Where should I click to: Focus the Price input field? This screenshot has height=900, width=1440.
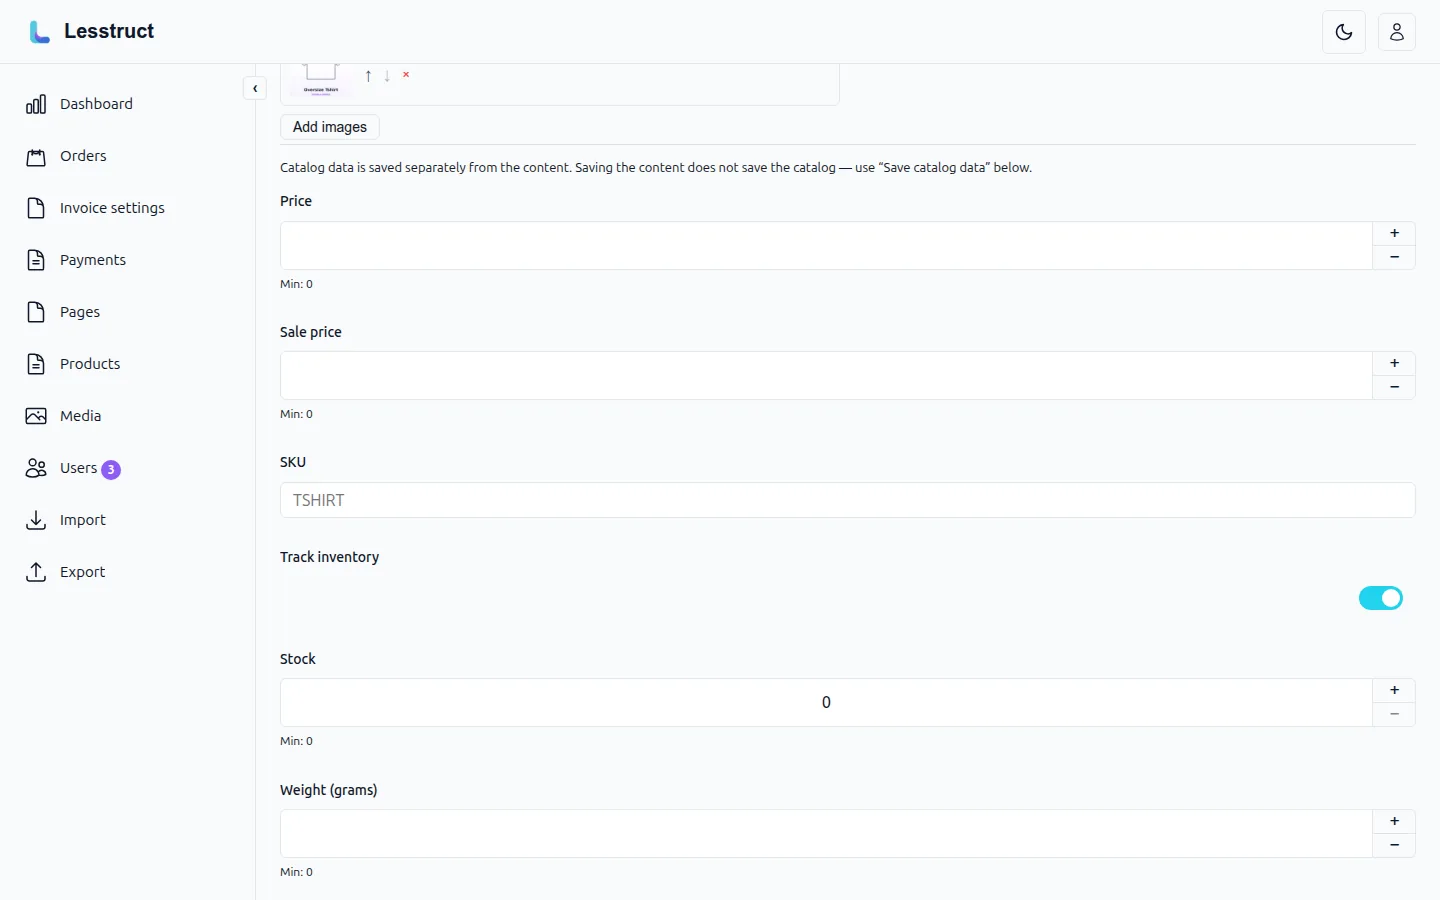(826, 246)
